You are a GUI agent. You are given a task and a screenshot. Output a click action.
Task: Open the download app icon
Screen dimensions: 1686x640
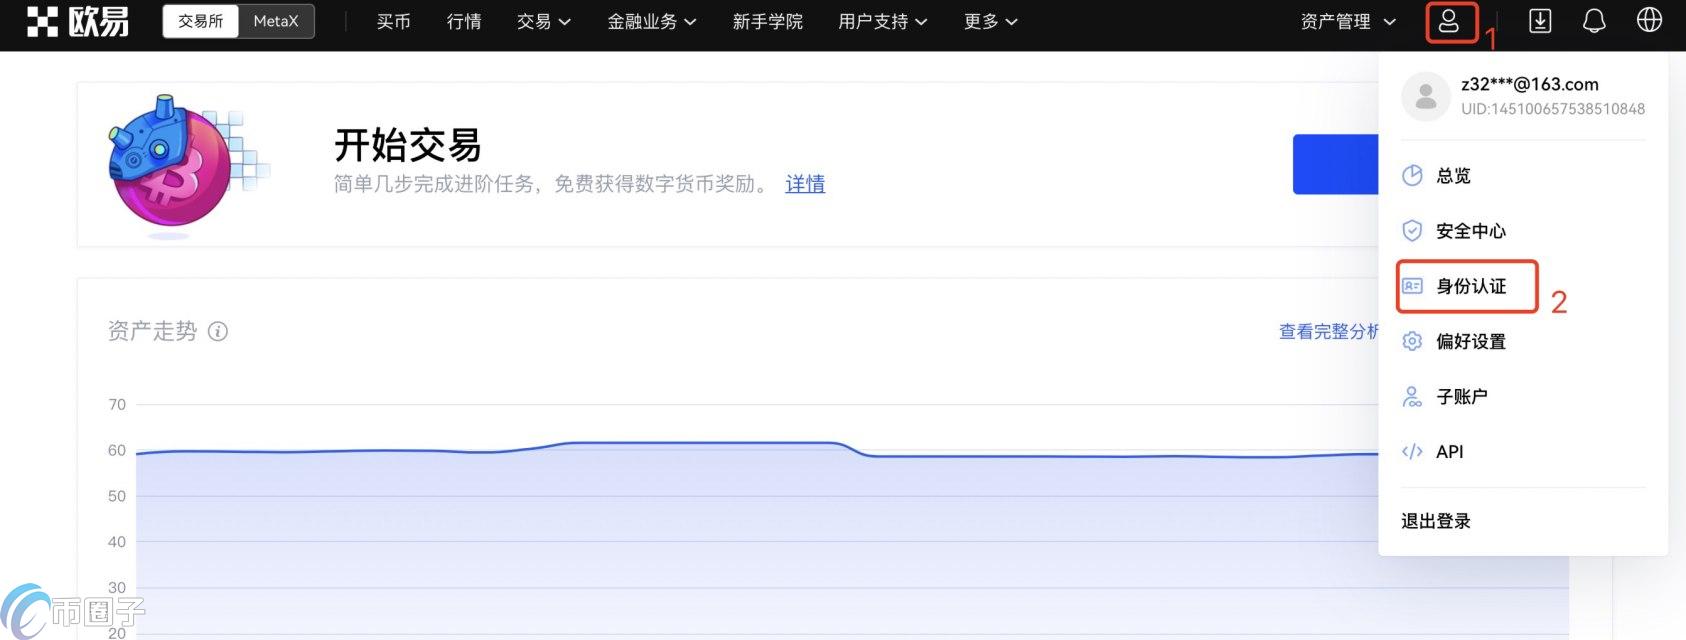click(x=1540, y=21)
